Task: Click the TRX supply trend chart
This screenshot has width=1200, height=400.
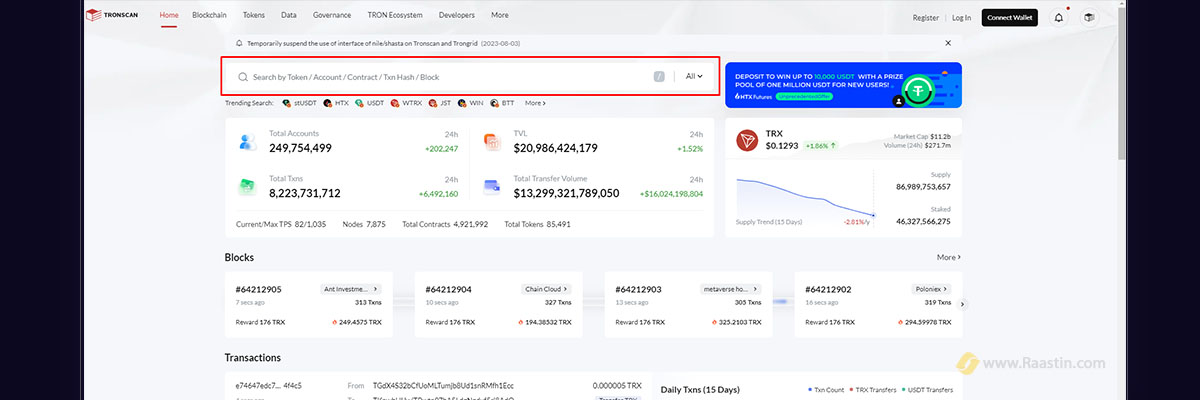Action: point(805,198)
